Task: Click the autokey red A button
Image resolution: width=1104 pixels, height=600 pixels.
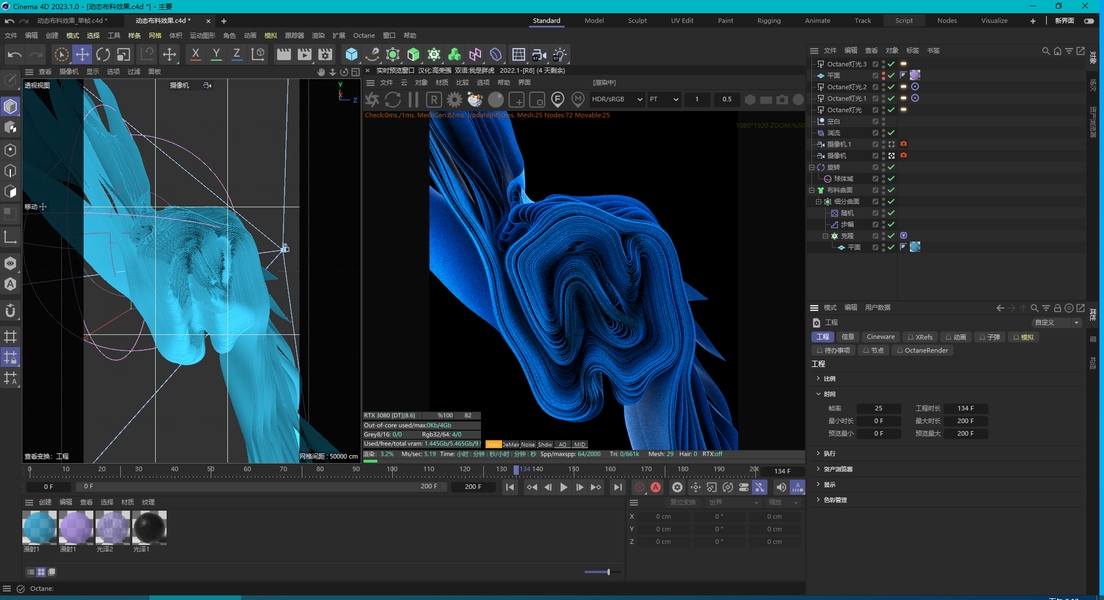Action: click(656, 487)
